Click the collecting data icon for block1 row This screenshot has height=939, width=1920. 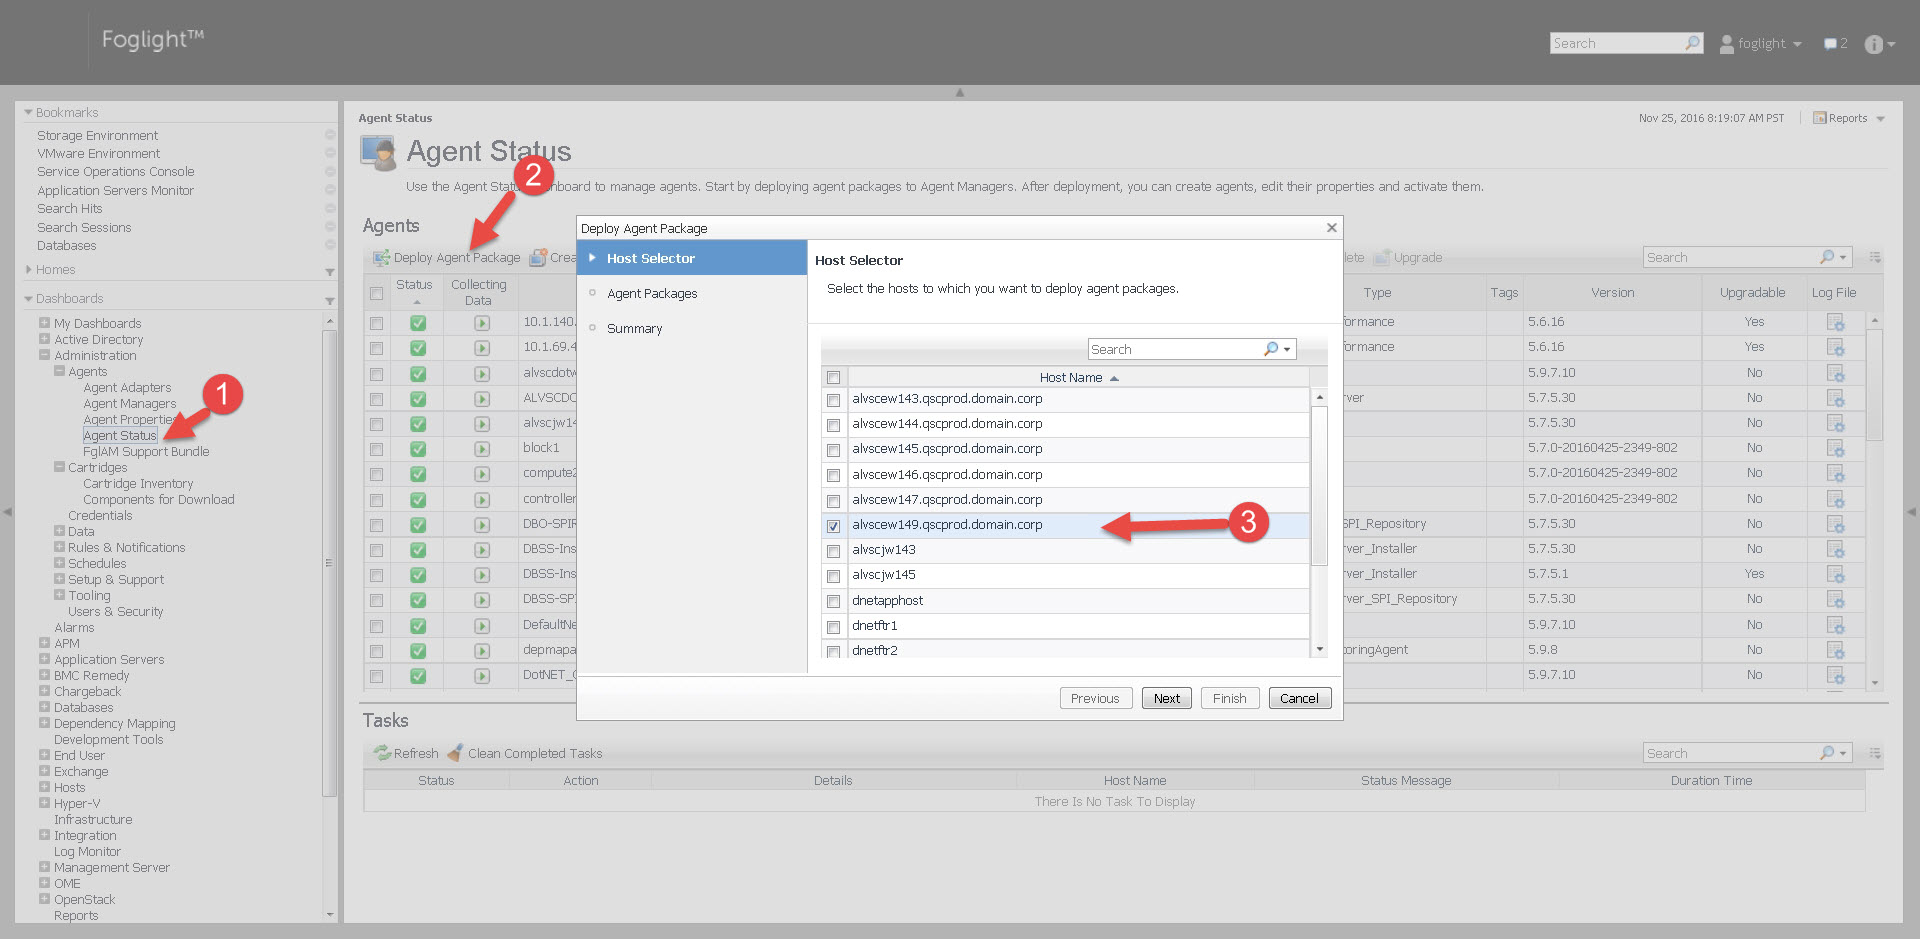tap(482, 449)
